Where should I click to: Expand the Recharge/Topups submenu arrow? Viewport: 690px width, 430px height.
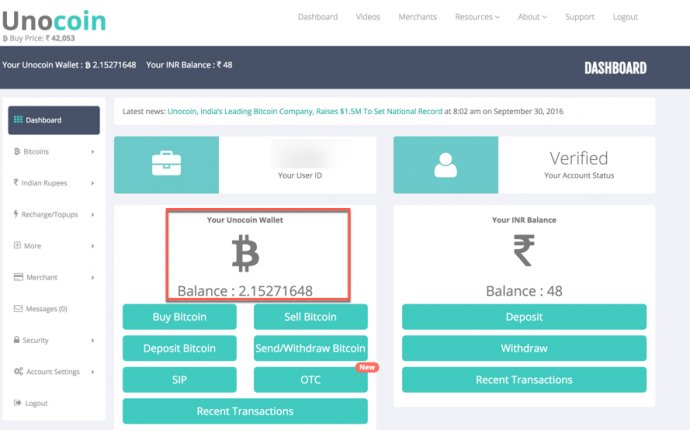coord(93,215)
